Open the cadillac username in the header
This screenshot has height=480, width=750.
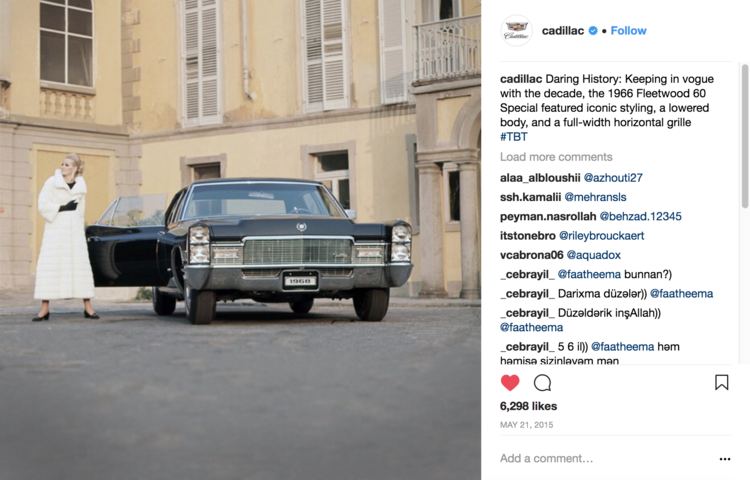pos(562,31)
